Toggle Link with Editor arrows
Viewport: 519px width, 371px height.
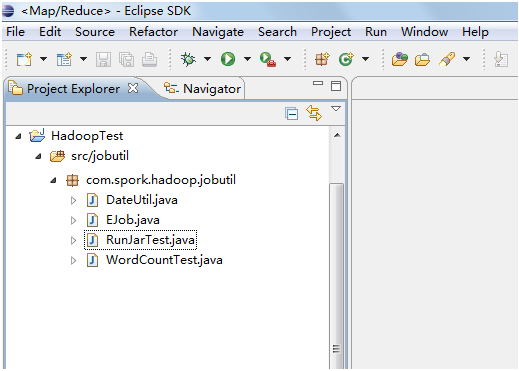[x=314, y=113]
